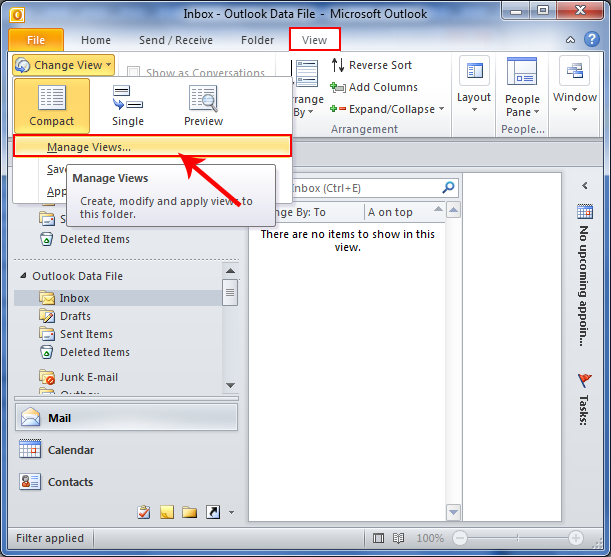Click the calendar icon in To-Do Bar
The image size is (611, 557).
point(585,211)
